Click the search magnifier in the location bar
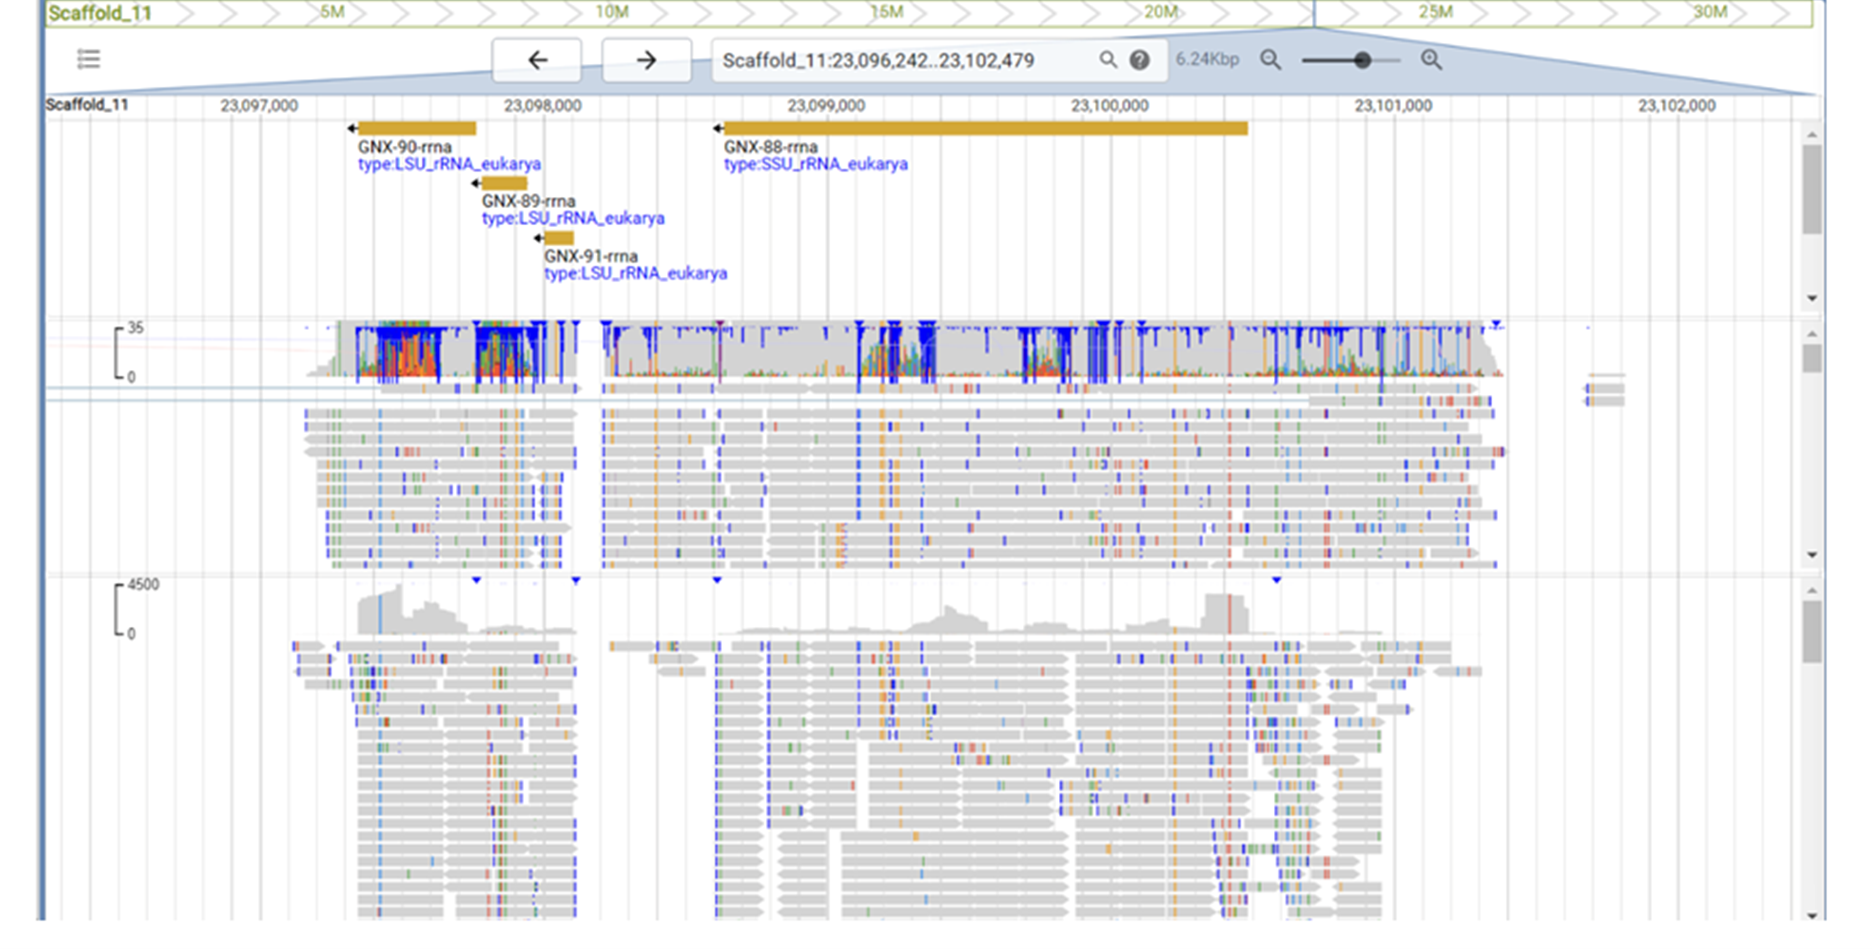 [1109, 60]
